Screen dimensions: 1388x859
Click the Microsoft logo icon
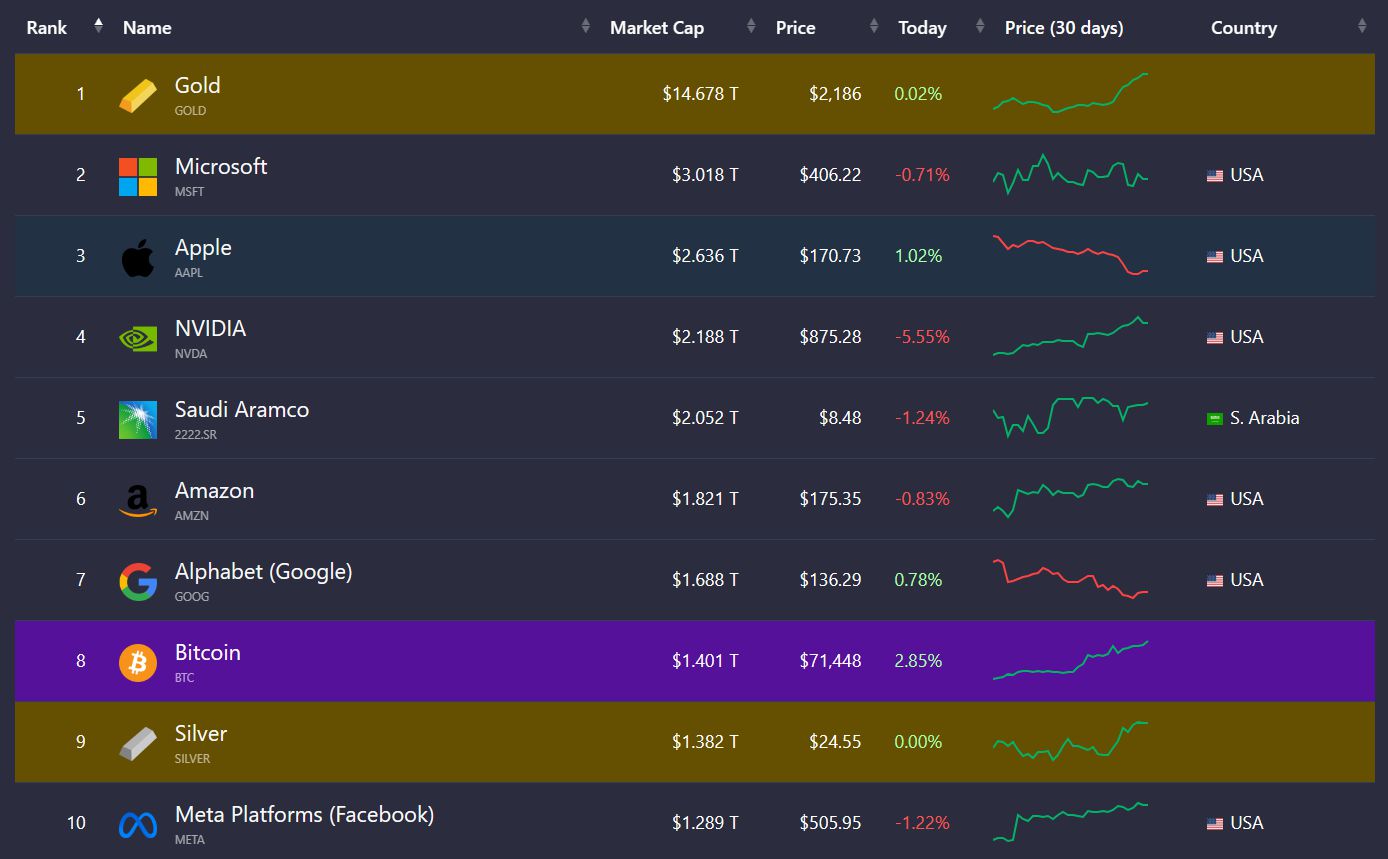[138, 177]
